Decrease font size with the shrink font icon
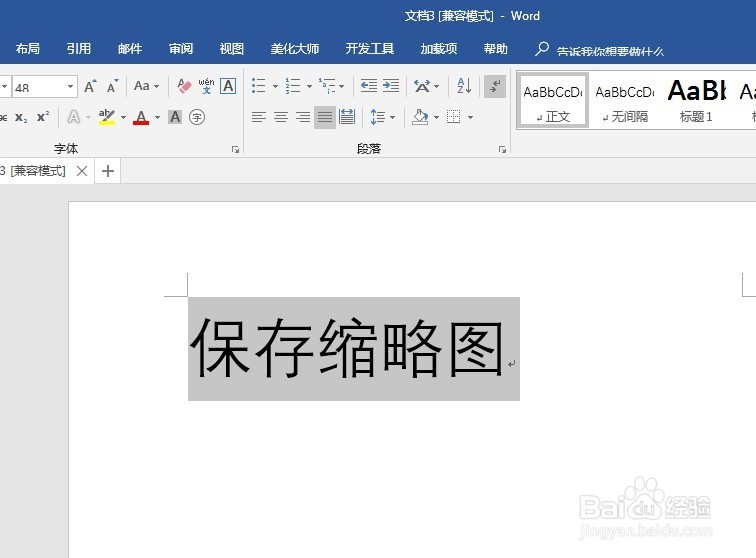This screenshot has width=756, height=558. click(112, 86)
